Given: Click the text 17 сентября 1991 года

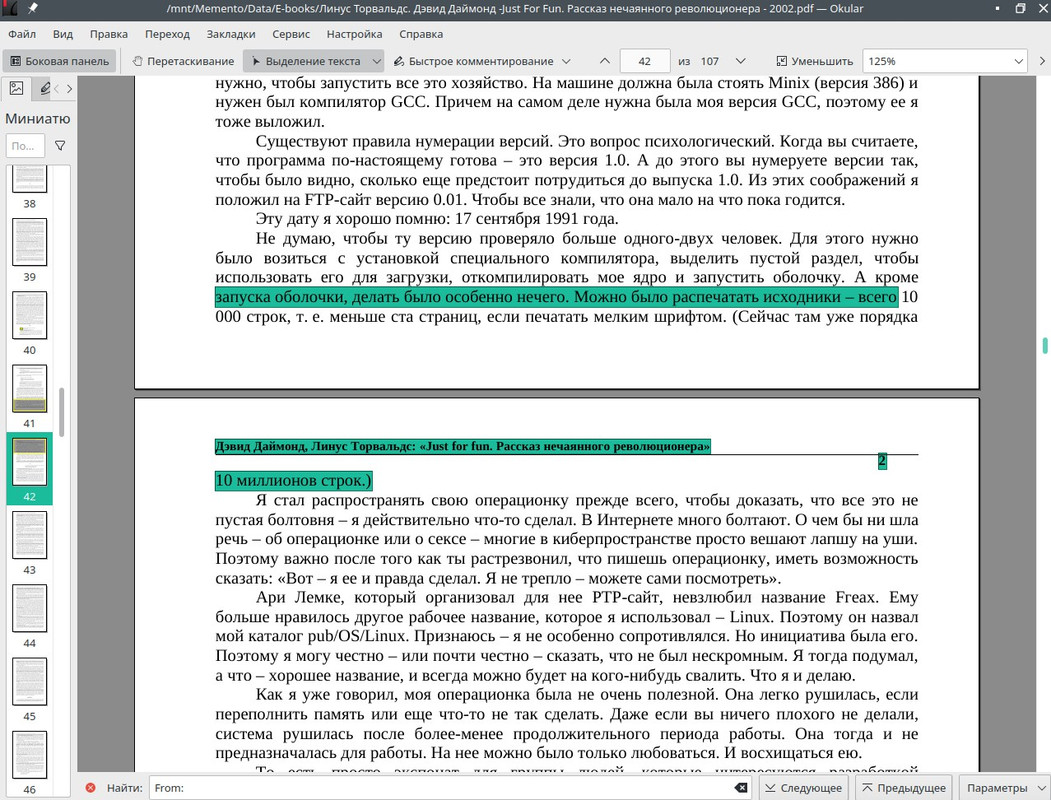Looking at the screenshot, I should [536, 218].
